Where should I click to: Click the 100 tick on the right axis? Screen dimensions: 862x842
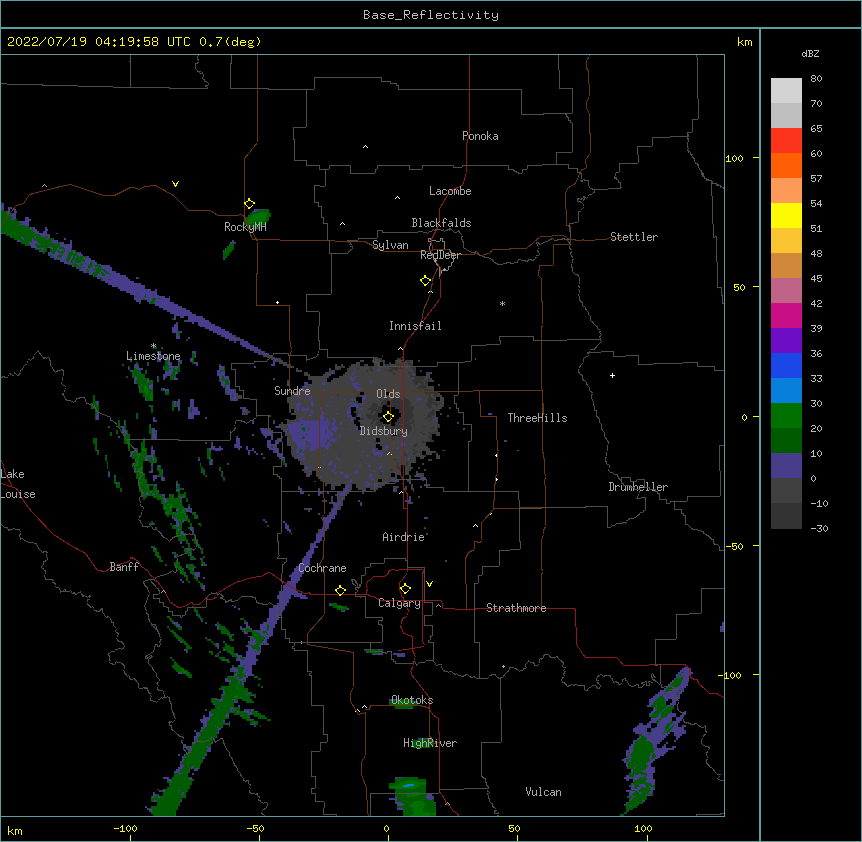[x=734, y=158]
